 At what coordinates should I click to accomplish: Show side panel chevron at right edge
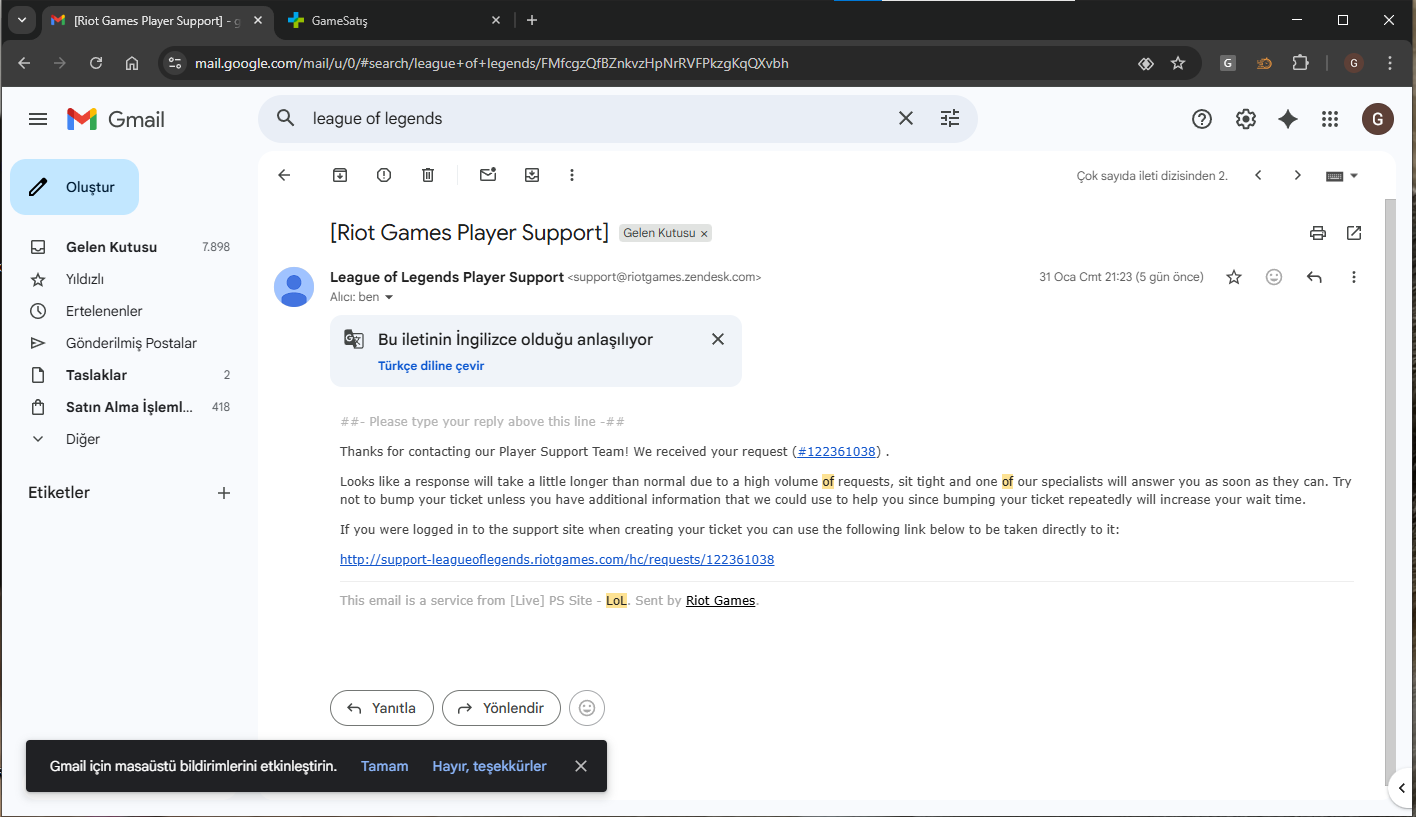pos(1403,788)
